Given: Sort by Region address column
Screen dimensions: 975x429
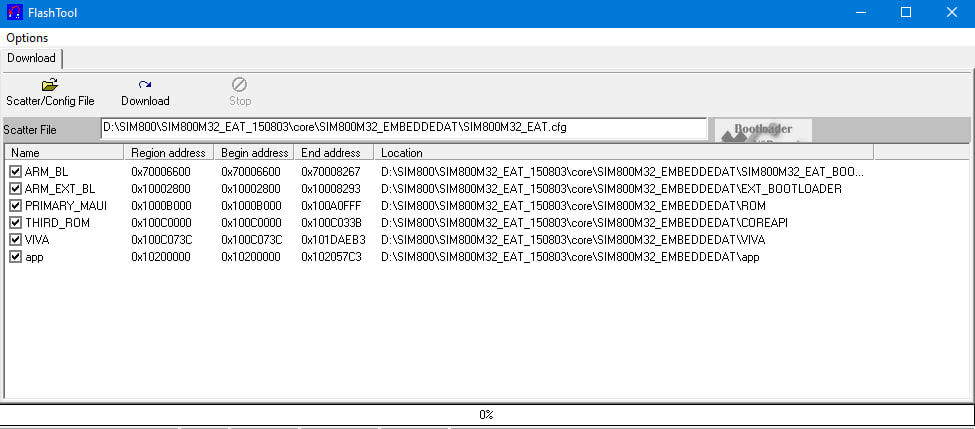Looking at the screenshot, I should pos(169,152).
